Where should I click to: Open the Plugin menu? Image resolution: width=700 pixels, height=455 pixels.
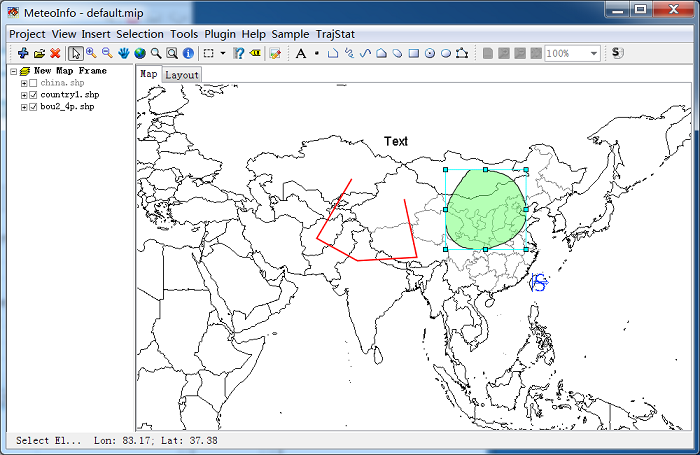coord(220,34)
